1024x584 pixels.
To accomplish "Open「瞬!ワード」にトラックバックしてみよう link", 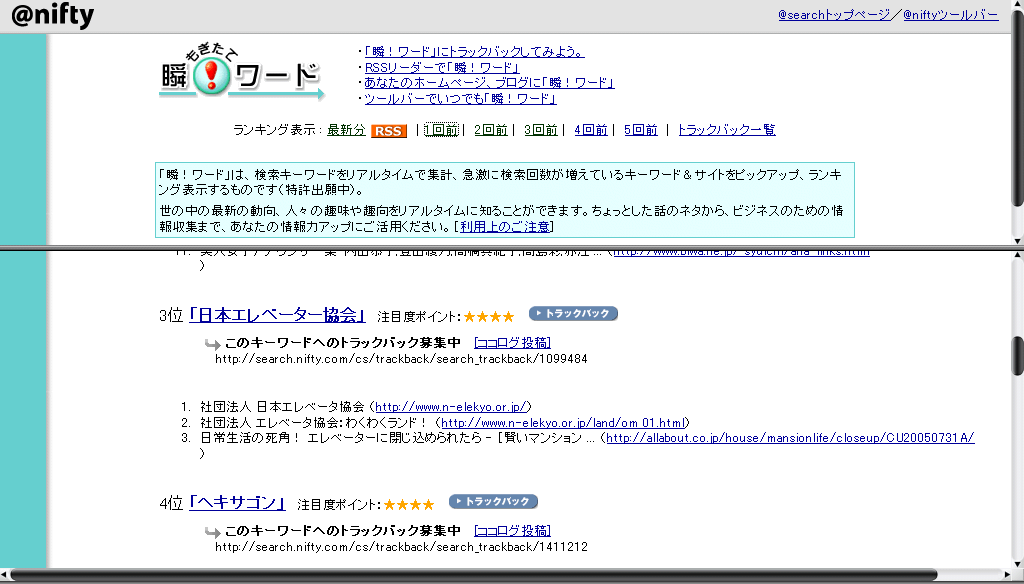I will 474,52.
